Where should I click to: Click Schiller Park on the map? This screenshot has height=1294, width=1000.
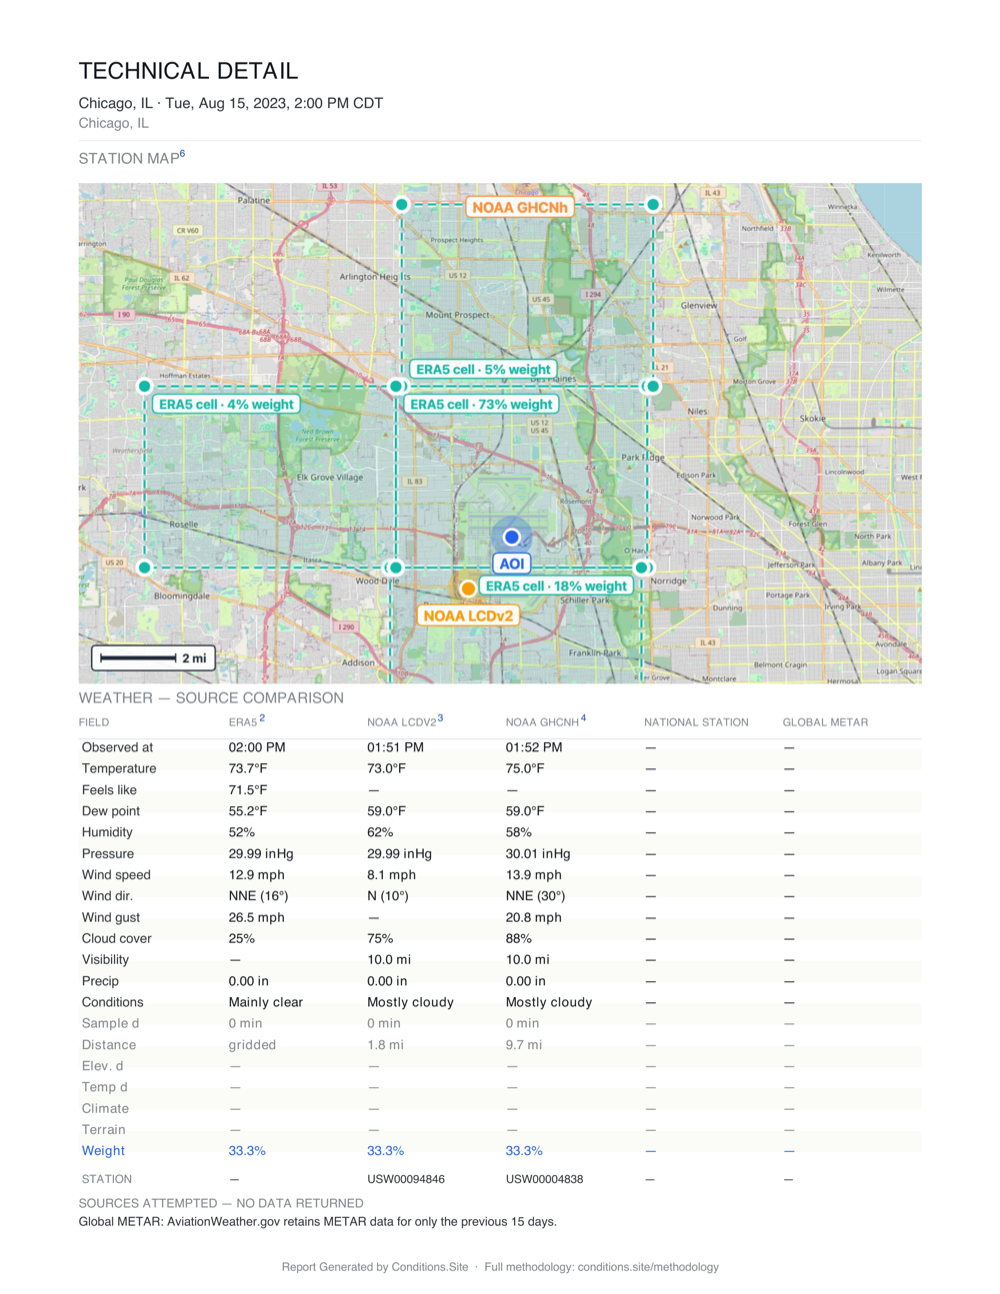coord(585,600)
